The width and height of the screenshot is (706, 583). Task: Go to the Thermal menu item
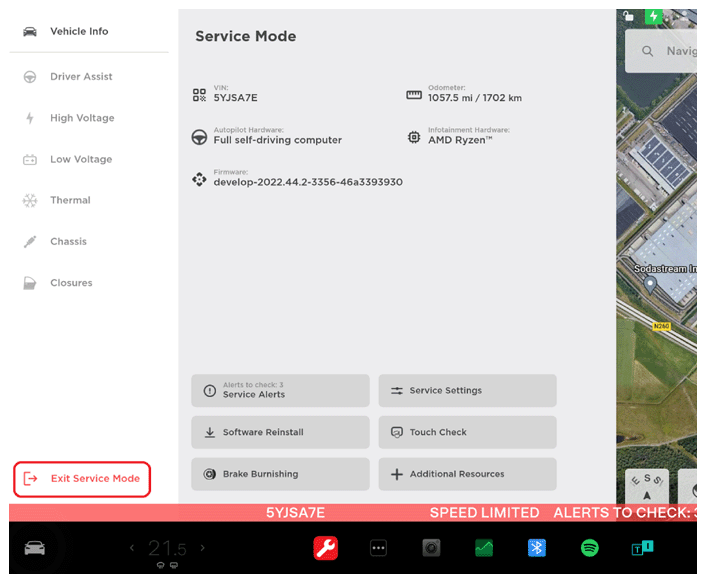[x=70, y=200]
